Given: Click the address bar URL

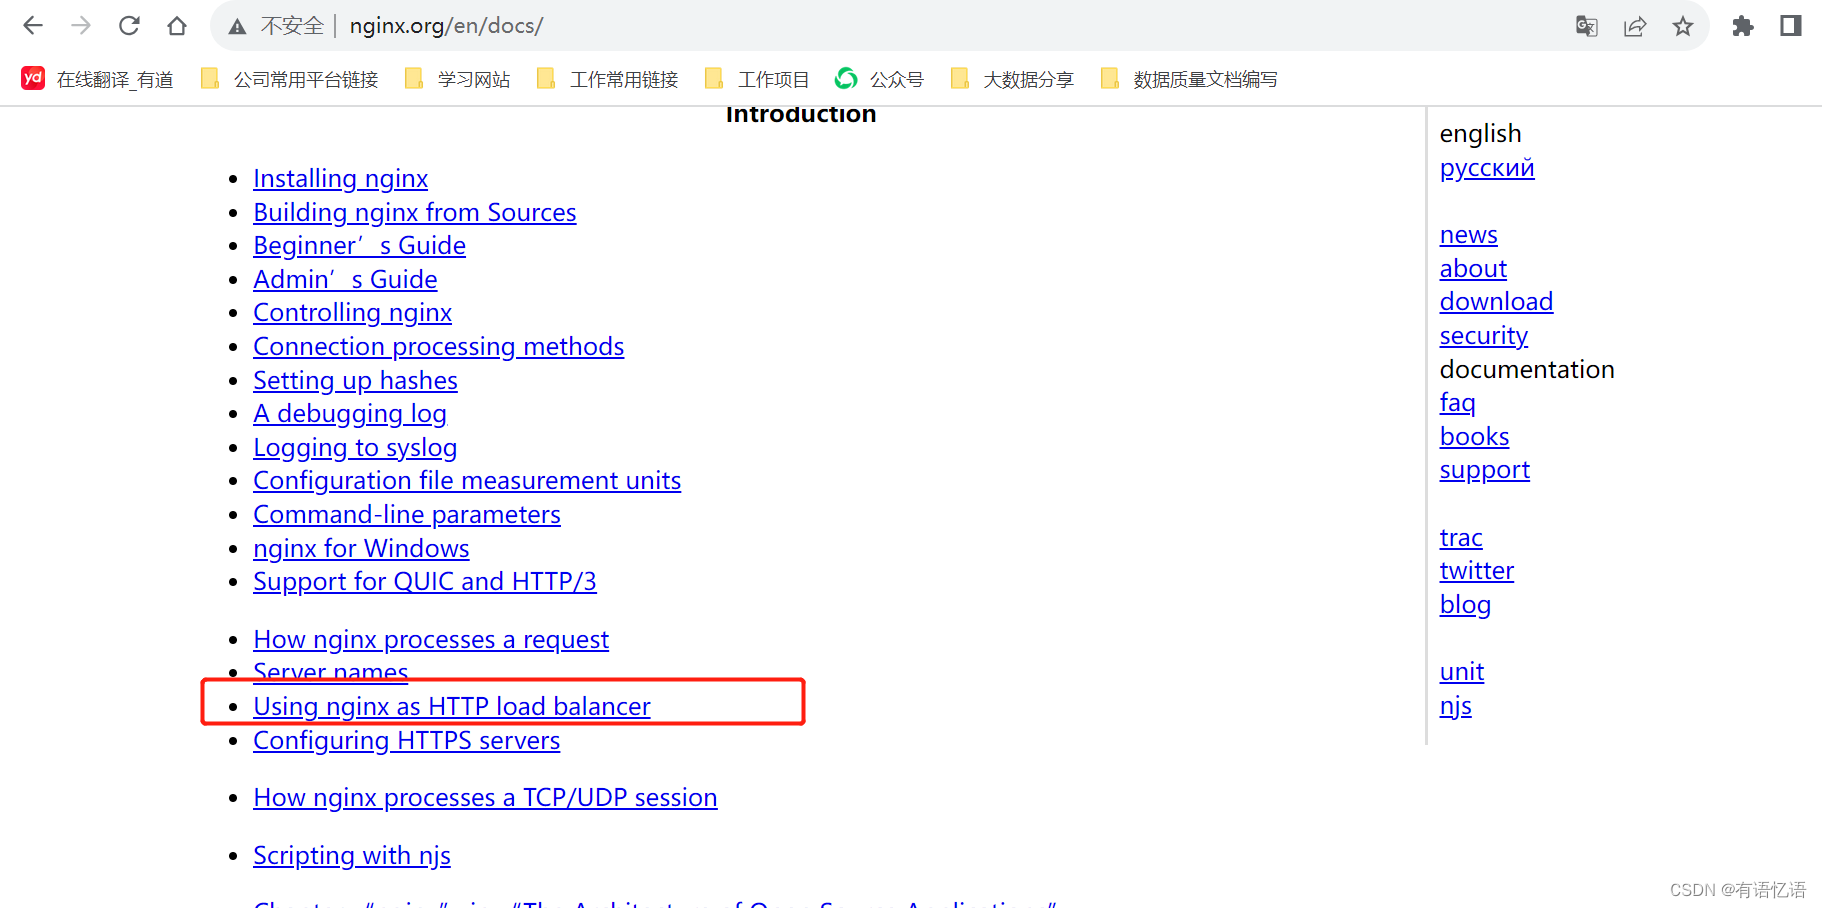Looking at the screenshot, I should click(x=446, y=26).
